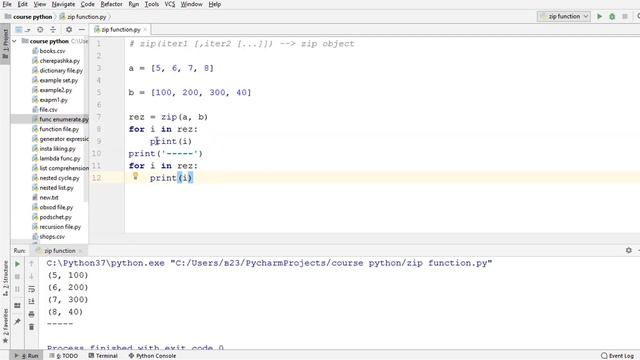Open the Help menu

click(215, 4)
